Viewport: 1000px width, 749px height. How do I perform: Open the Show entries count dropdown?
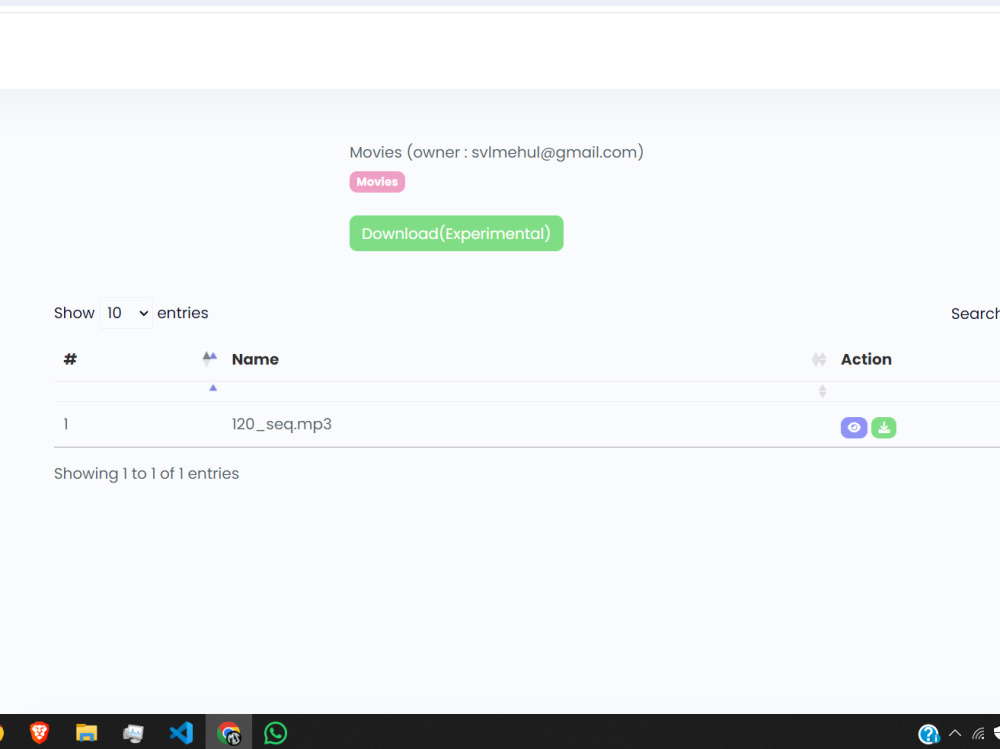coord(126,313)
